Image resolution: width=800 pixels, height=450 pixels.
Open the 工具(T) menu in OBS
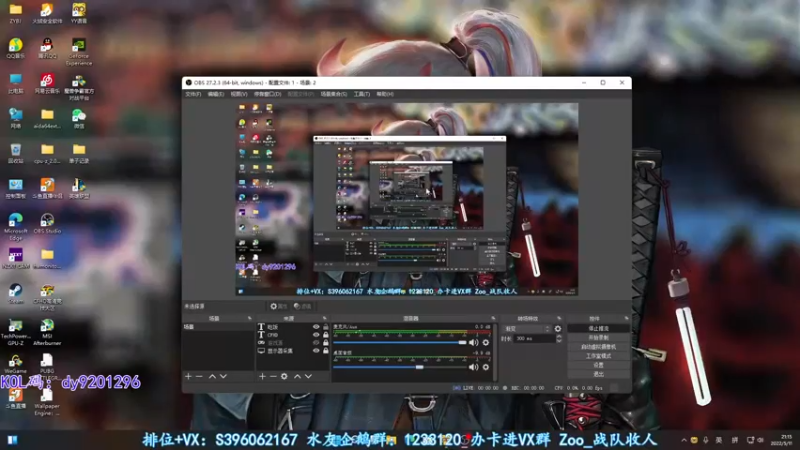[x=362, y=94]
